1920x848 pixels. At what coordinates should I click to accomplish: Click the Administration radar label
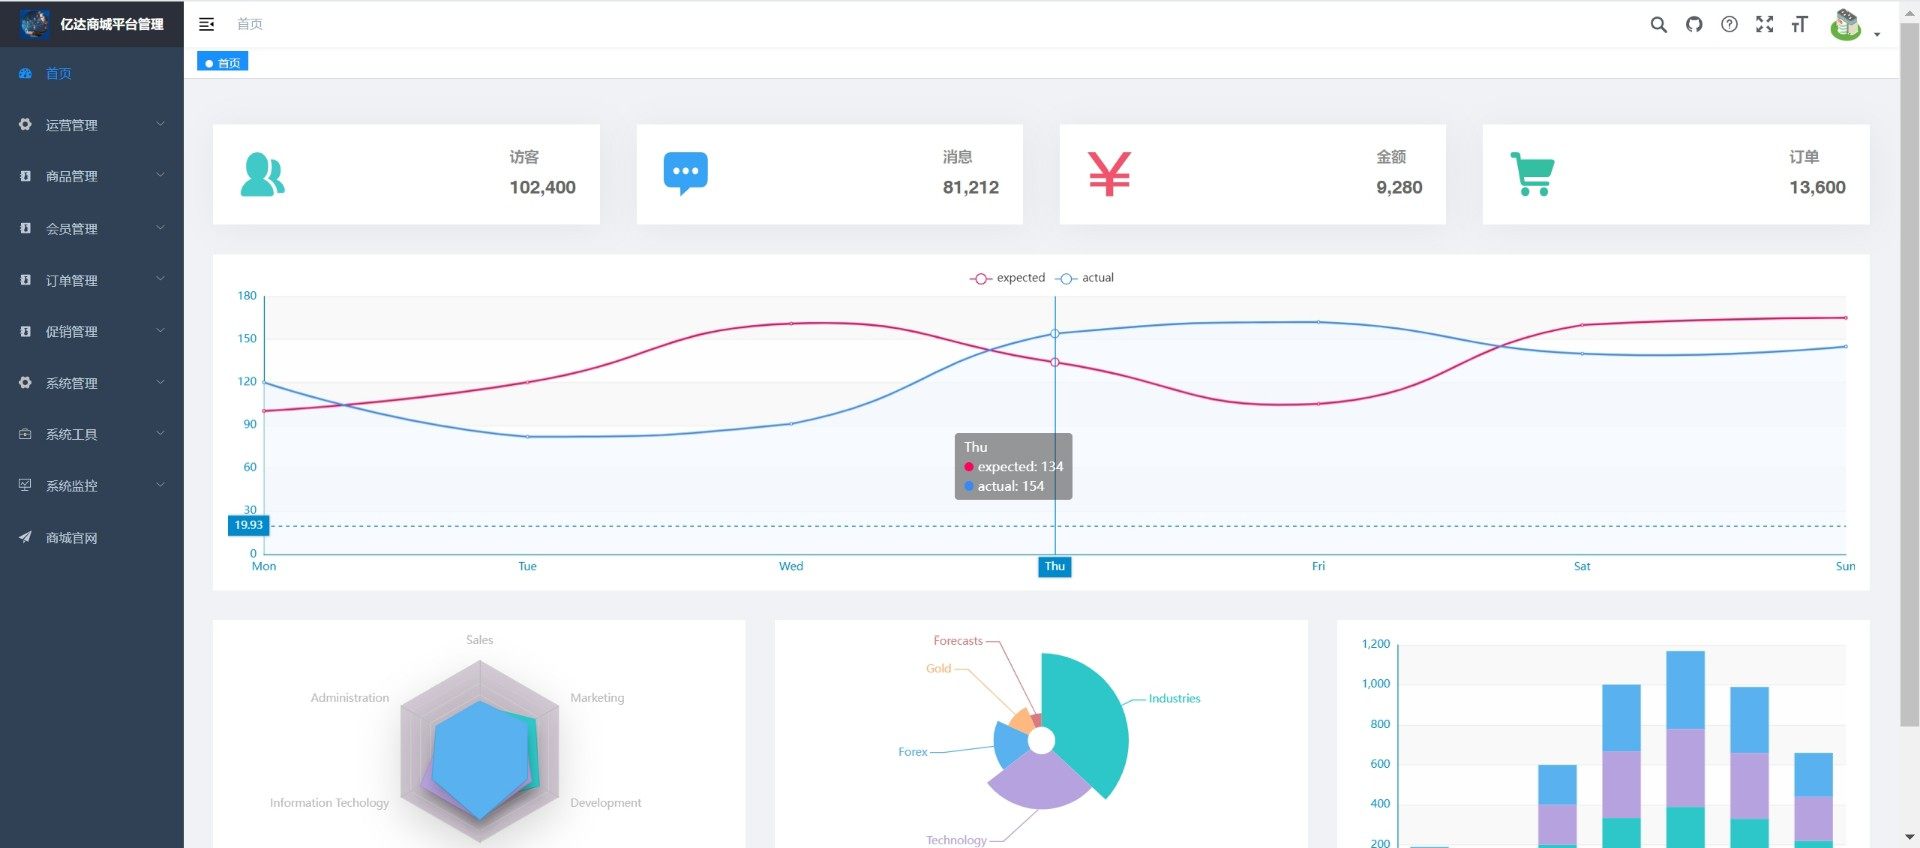pyautogui.click(x=350, y=698)
